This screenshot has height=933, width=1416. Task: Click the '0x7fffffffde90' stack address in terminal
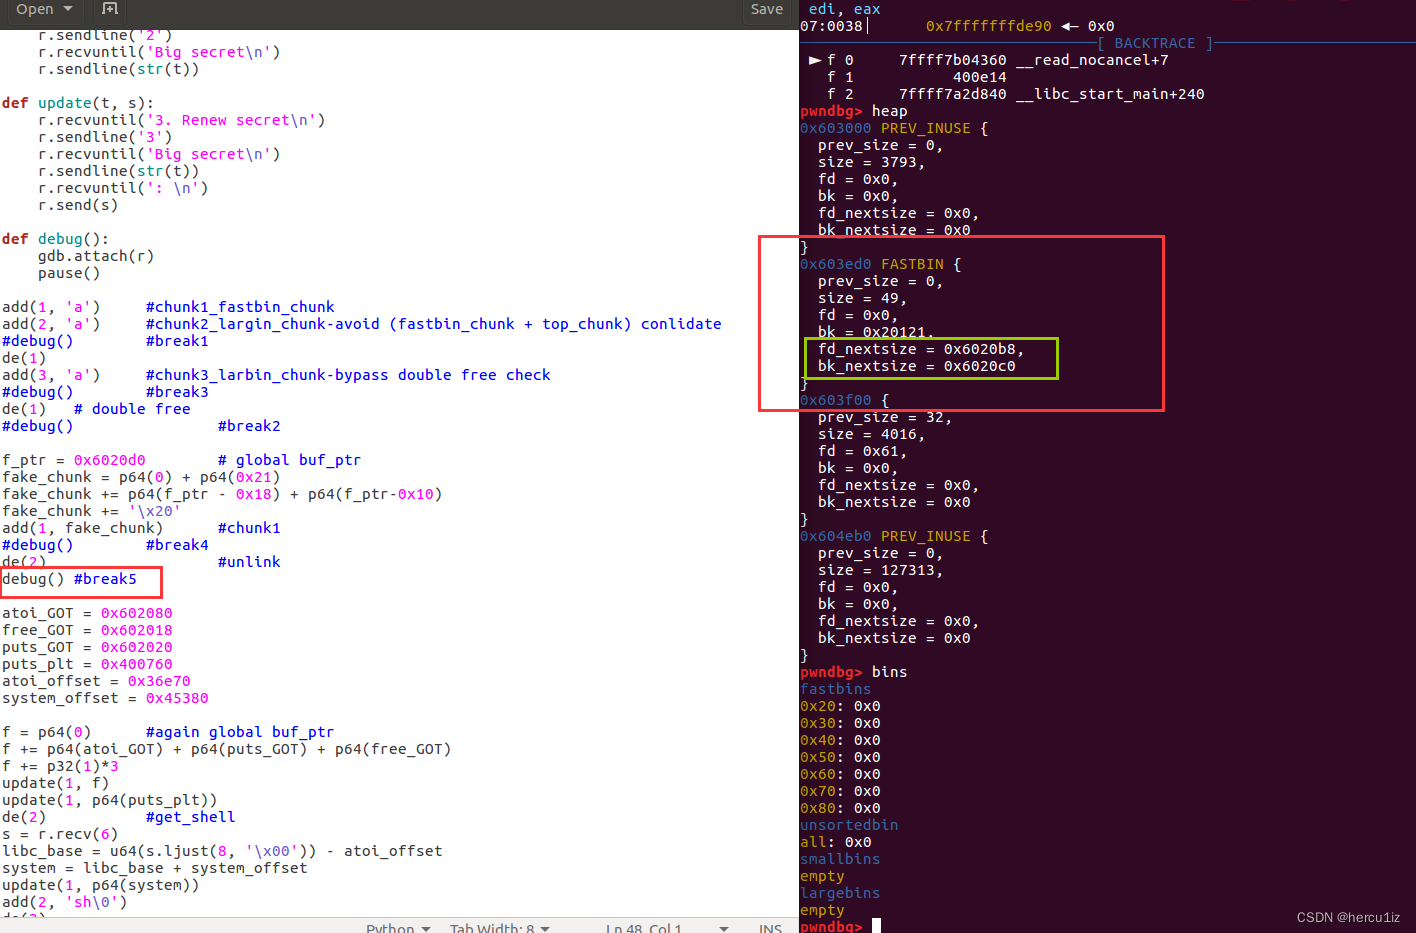click(989, 26)
